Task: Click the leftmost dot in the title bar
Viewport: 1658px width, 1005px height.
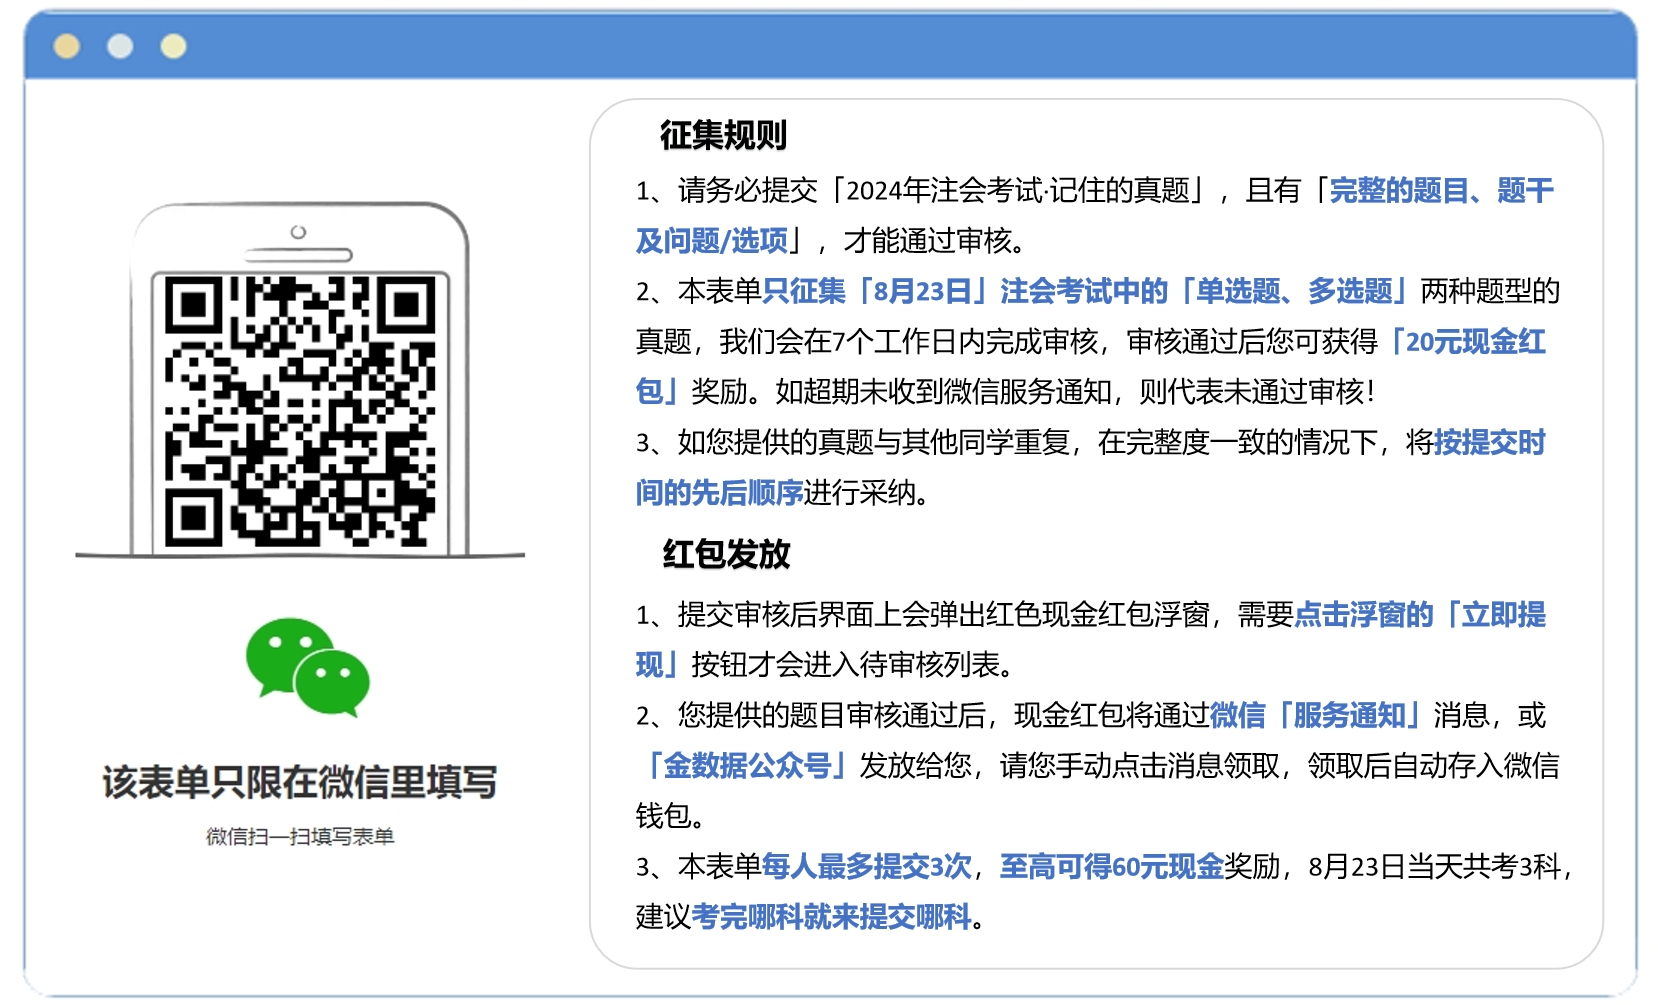Action: 67,46
